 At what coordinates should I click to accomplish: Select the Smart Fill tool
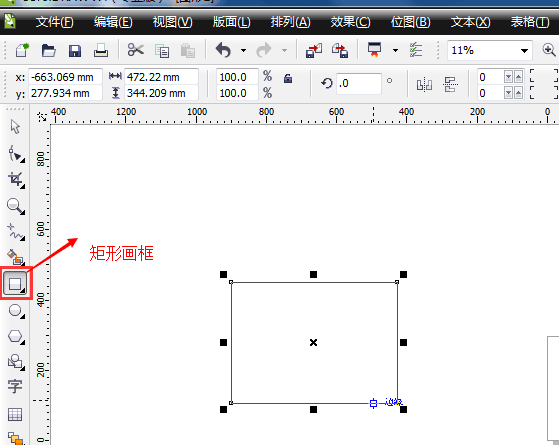[x=16, y=257]
